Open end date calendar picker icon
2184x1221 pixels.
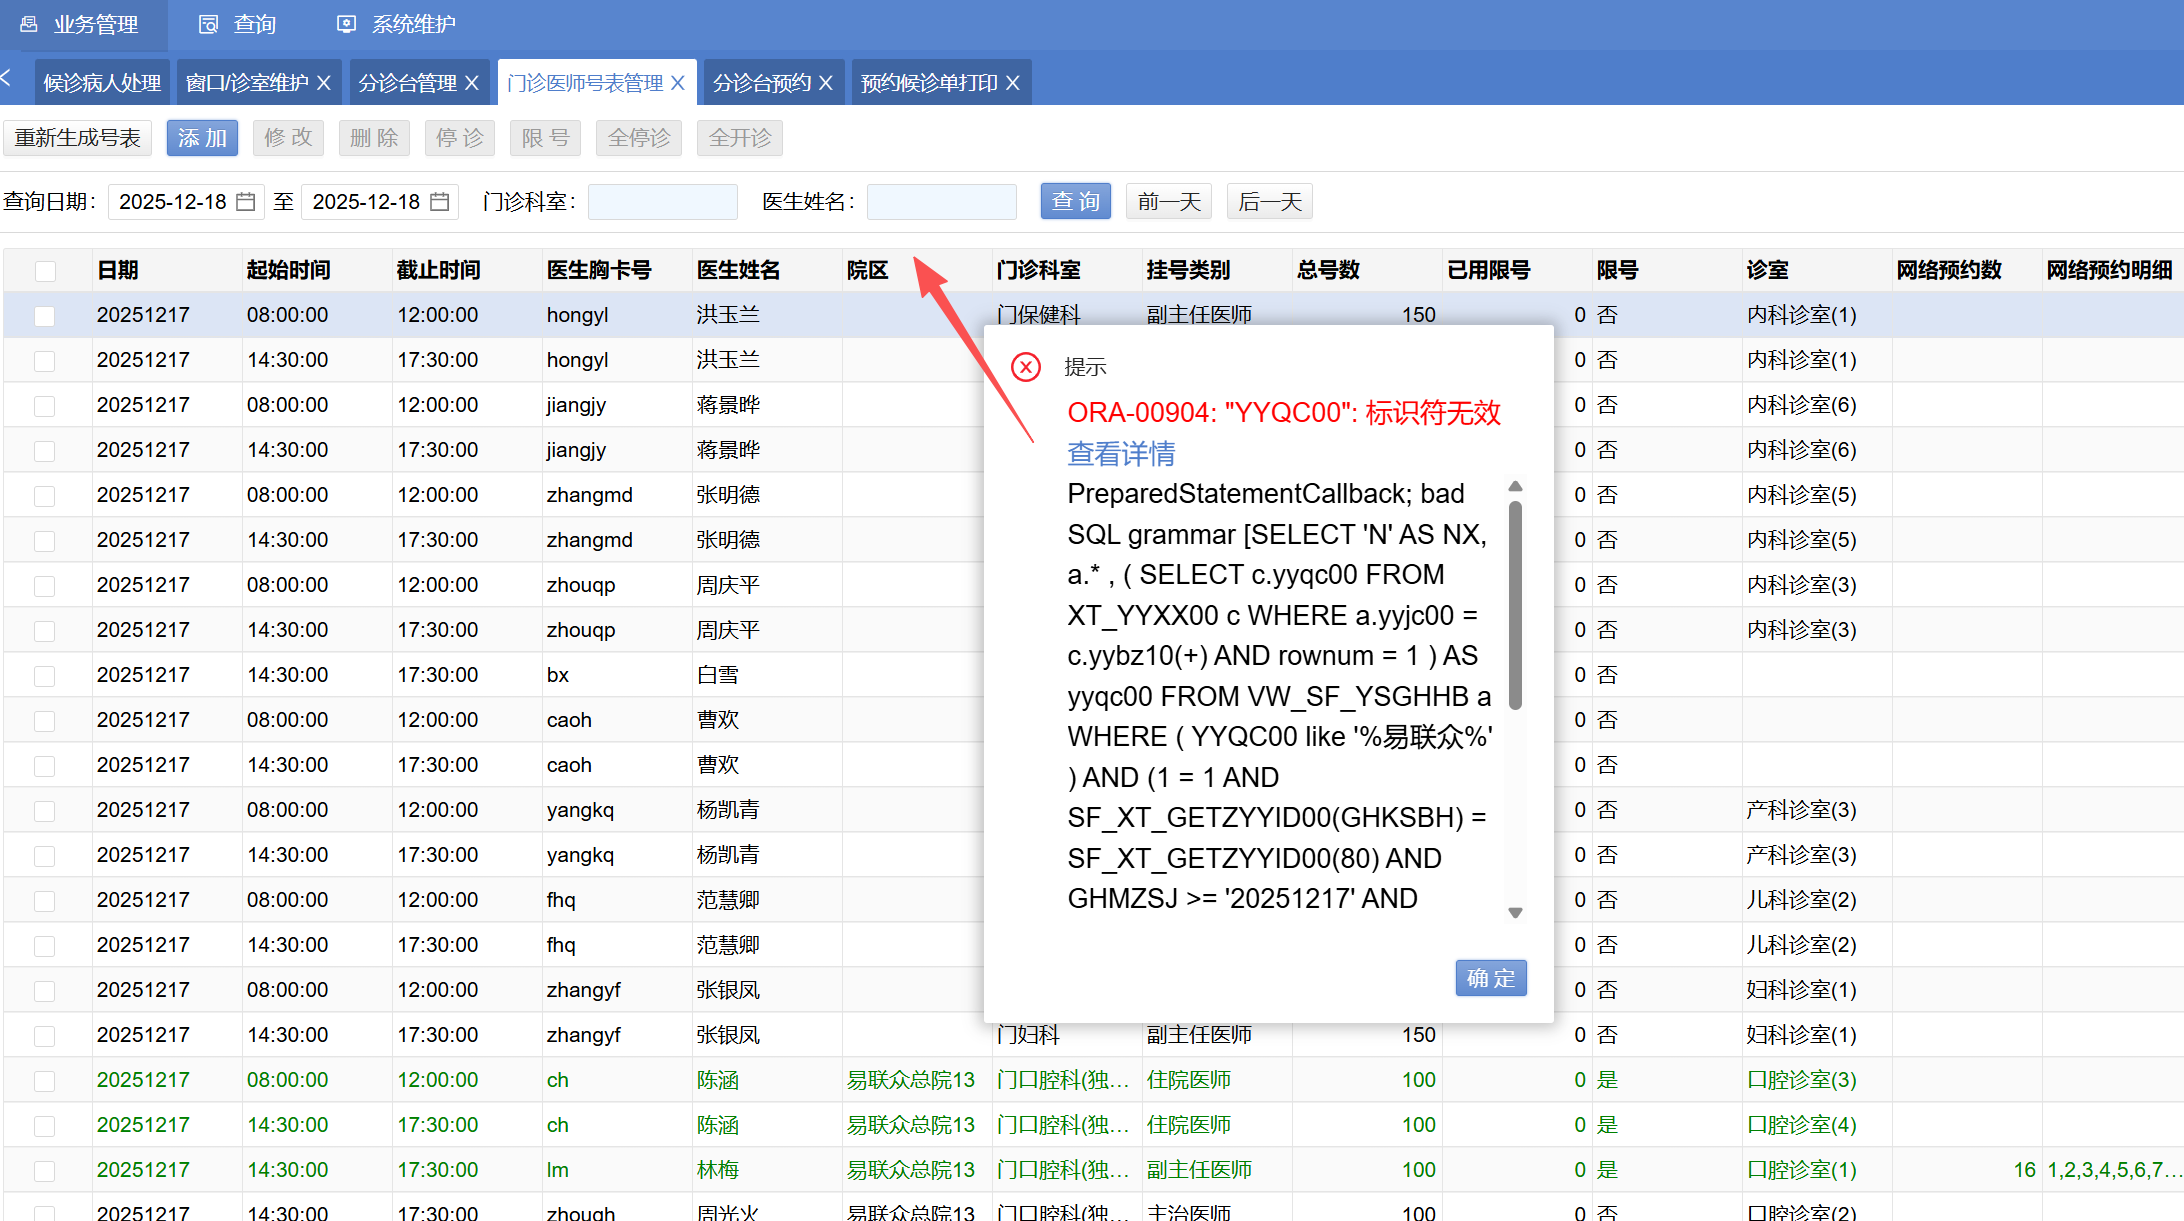pyautogui.click(x=439, y=202)
